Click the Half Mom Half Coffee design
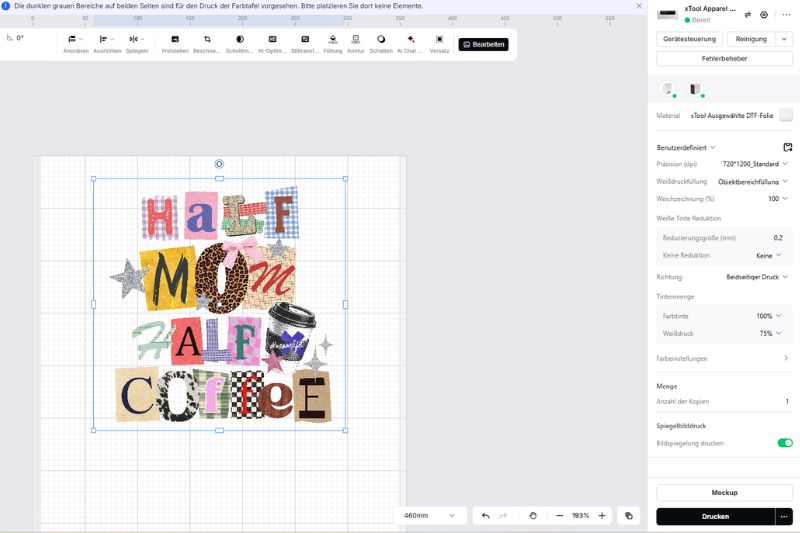Image resolution: width=800 pixels, height=533 pixels. [220, 304]
